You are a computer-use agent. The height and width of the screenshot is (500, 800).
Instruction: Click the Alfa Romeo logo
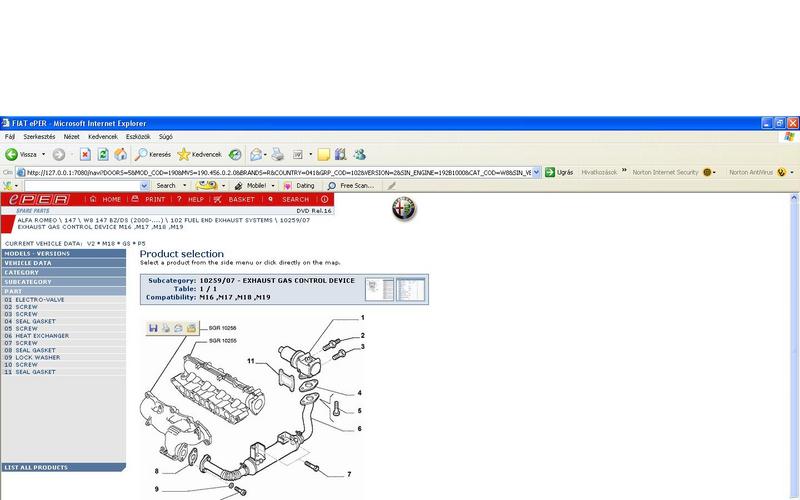[x=404, y=209]
